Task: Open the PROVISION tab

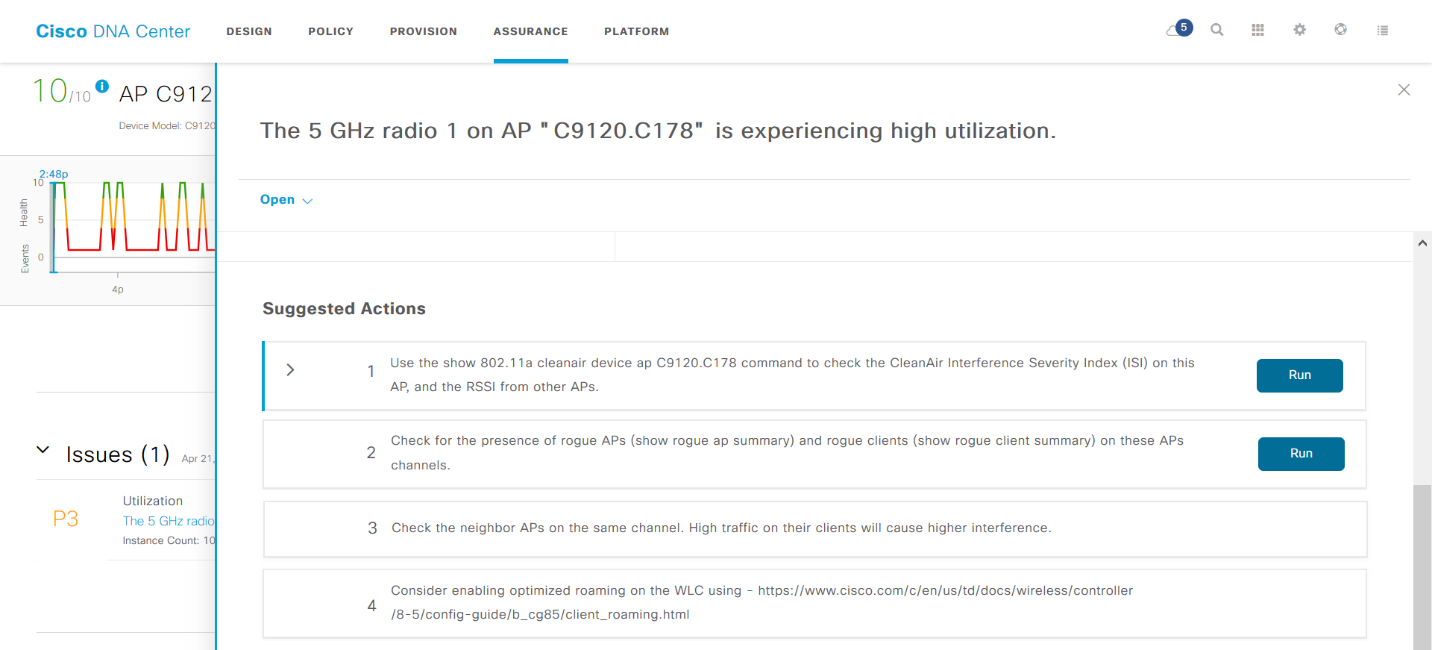Action: point(423,32)
